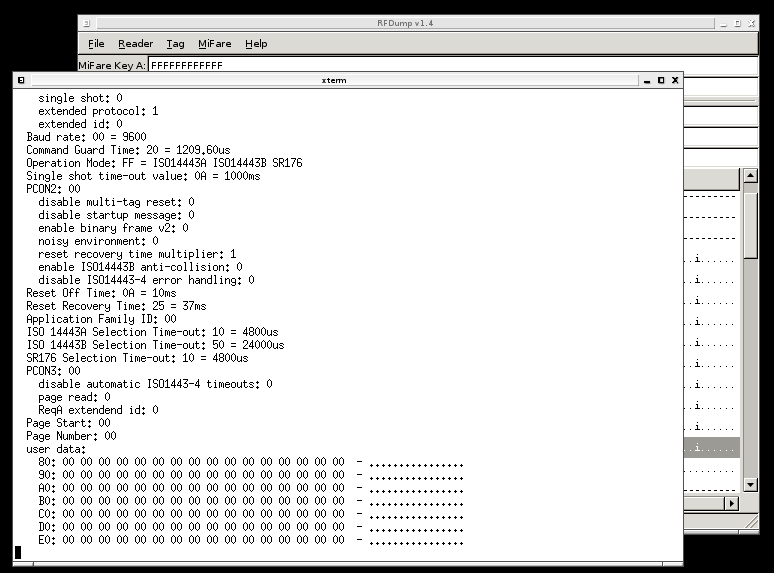Click the 'E0:' hex dump row
The height and width of the screenshot is (573, 774).
click(251, 540)
